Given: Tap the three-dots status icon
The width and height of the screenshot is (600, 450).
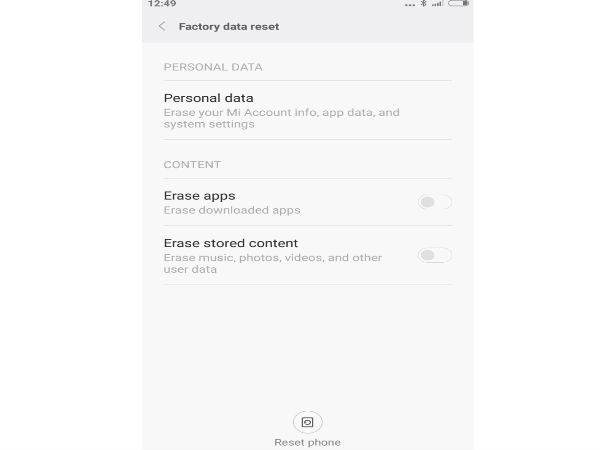Looking at the screenshot, I should pos(408,4).
